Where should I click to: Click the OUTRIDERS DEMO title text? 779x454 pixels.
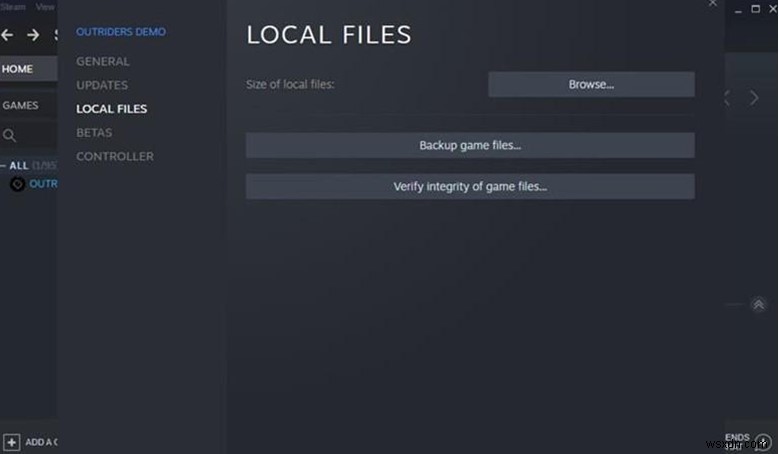pos(121,32)
